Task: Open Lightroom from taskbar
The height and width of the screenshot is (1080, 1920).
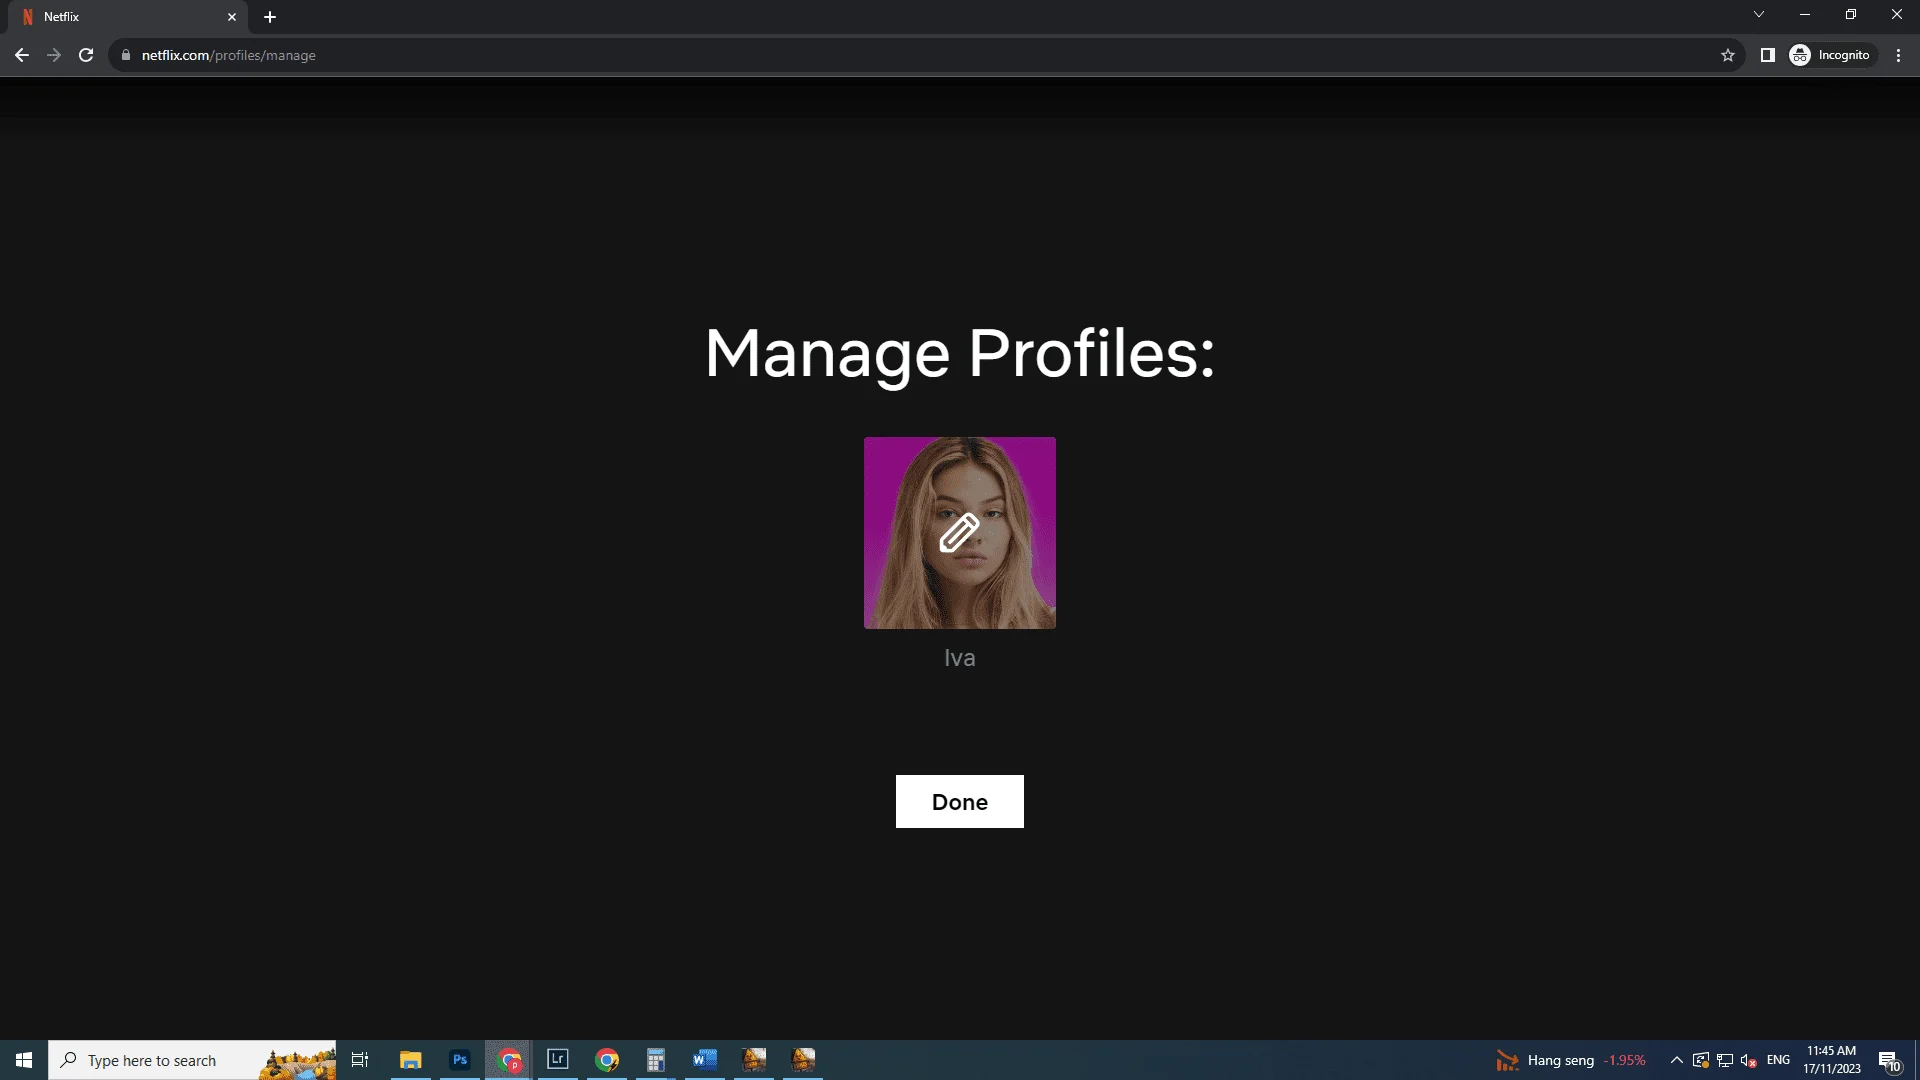Action: [x=557, y=1060]
